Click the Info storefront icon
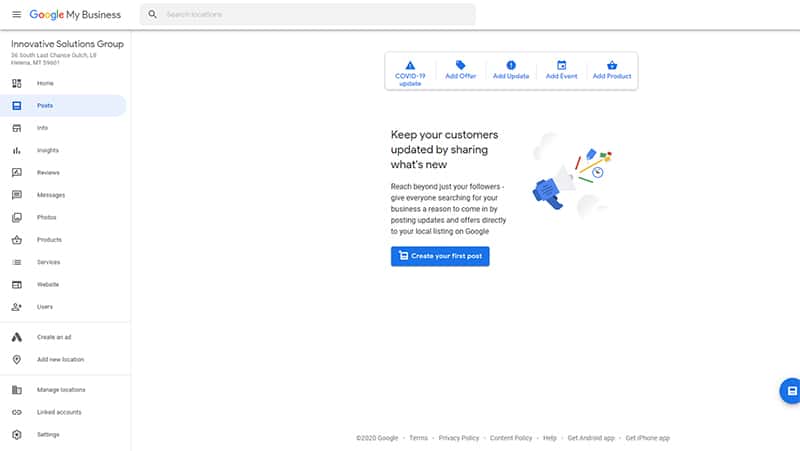This screenshot has width=800, height=451. pos(17,128)
